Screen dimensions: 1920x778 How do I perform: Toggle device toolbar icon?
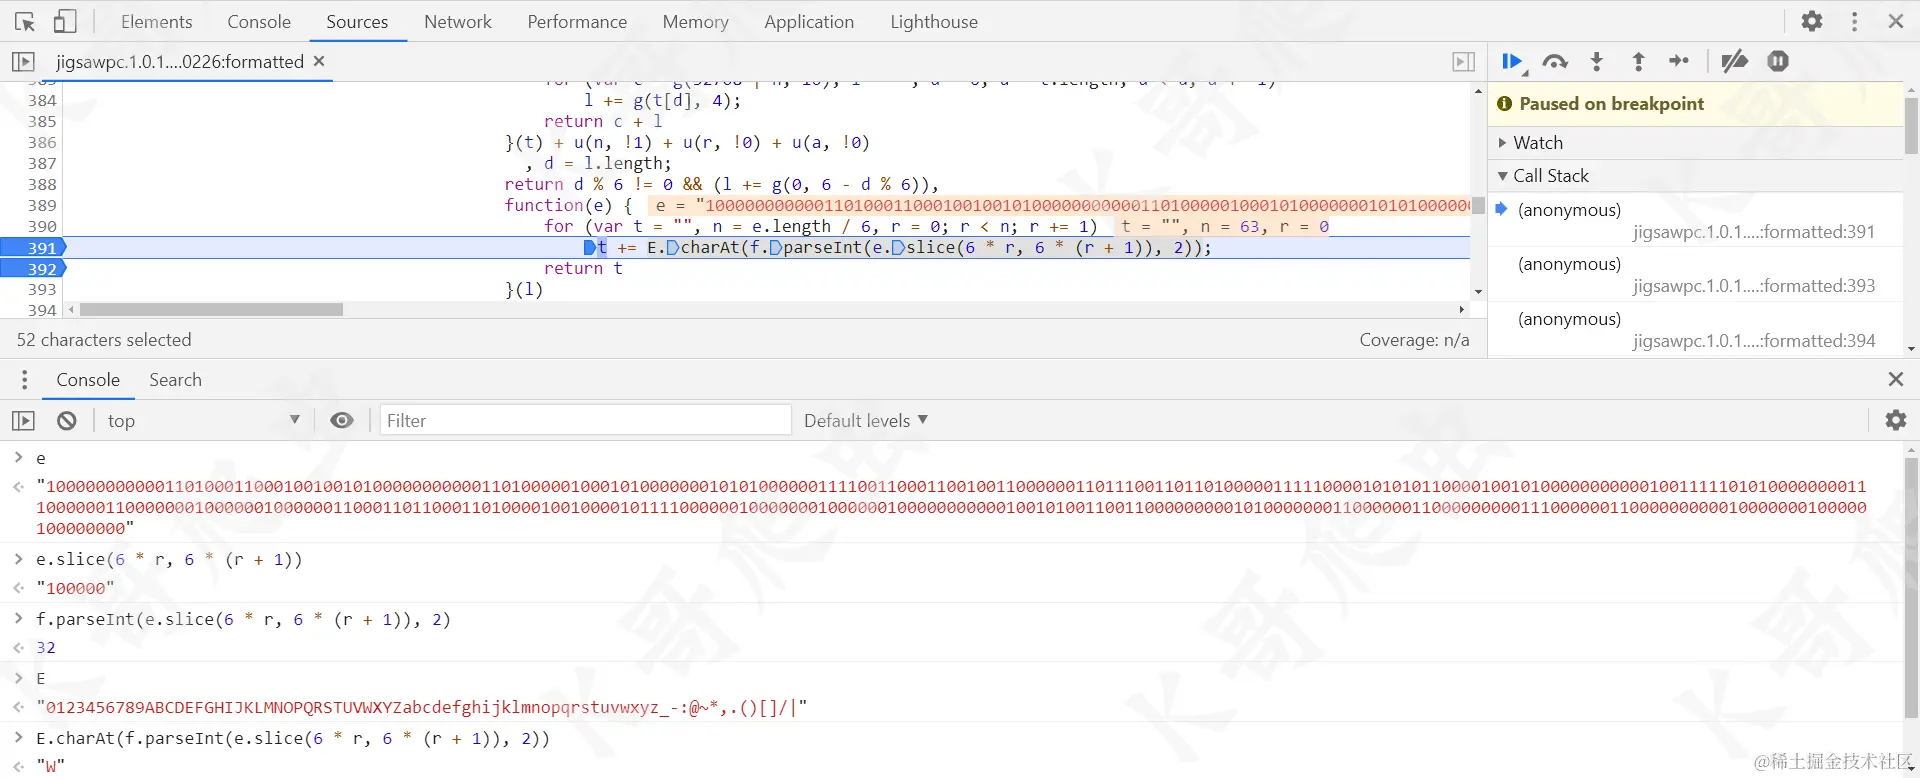pos(65,21)
